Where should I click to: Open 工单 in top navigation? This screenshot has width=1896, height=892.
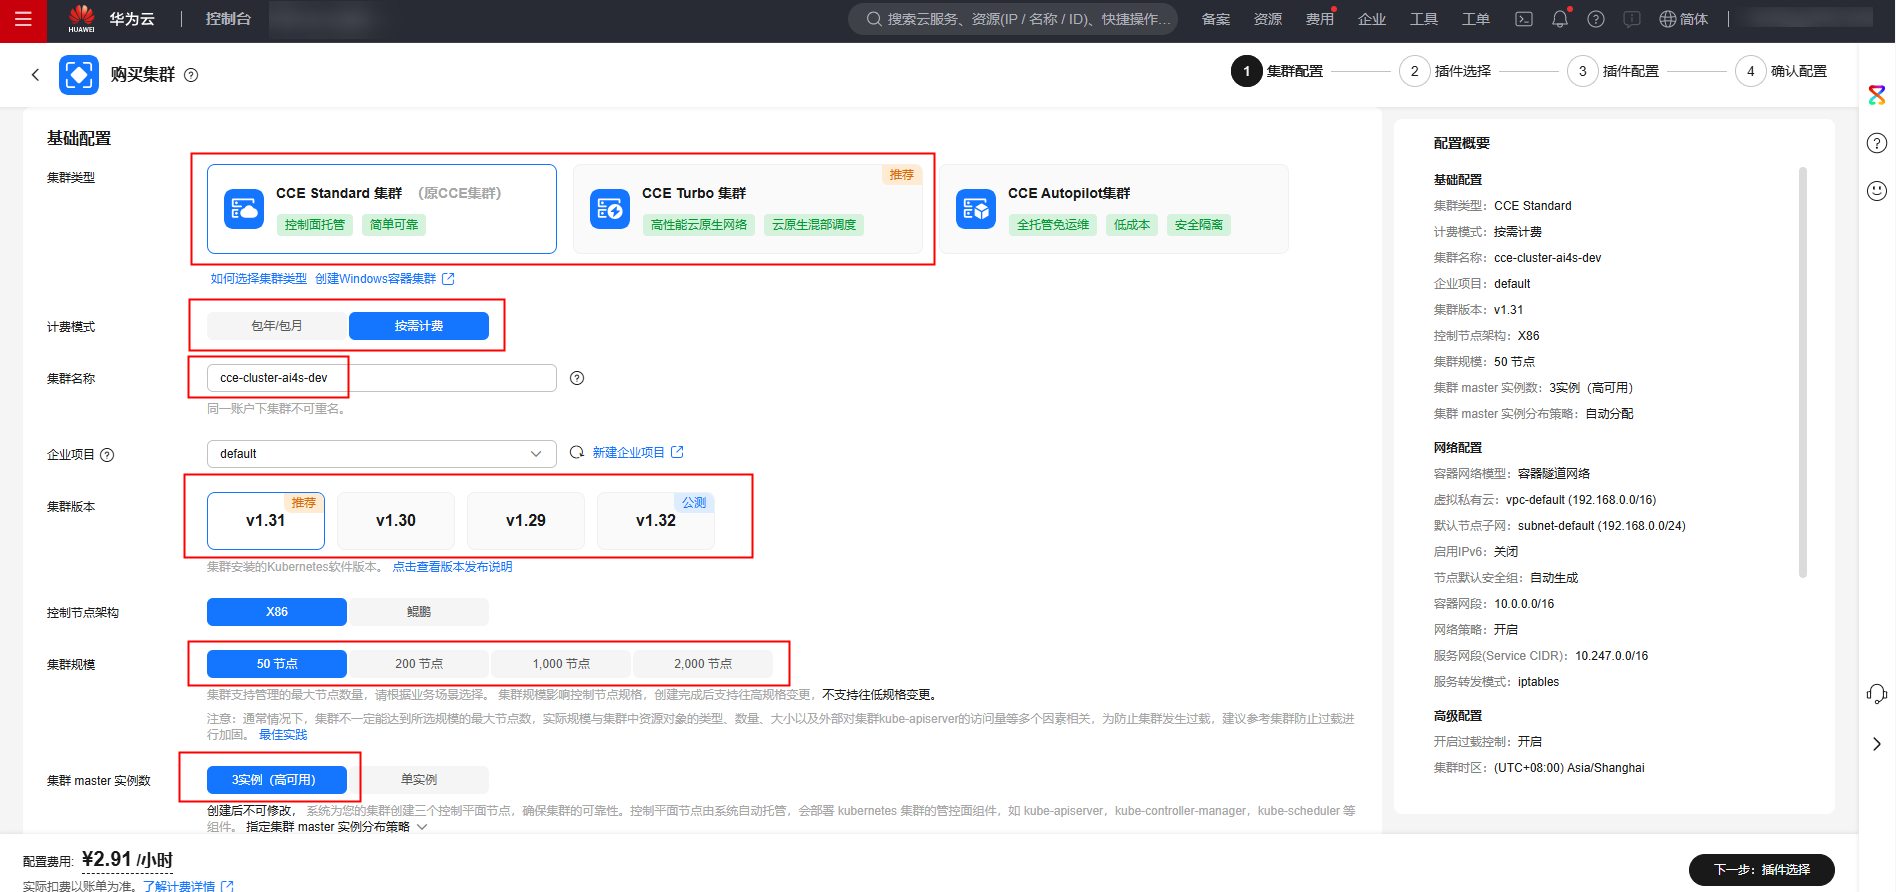pos(1476,19)
